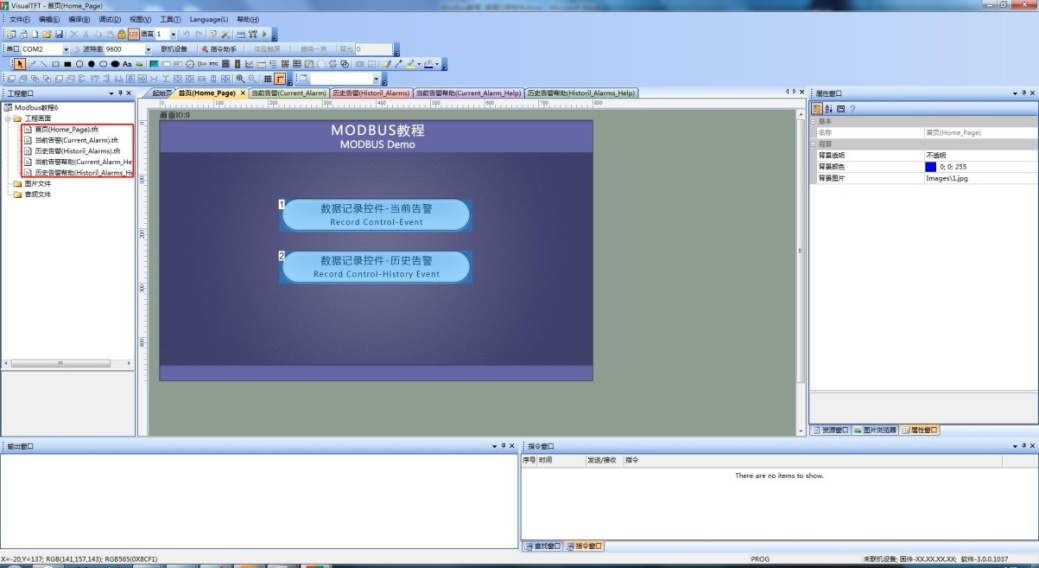Click the 联机设备 connect device button
Viewport: 1039px width, 568px height.
[174, 49]
